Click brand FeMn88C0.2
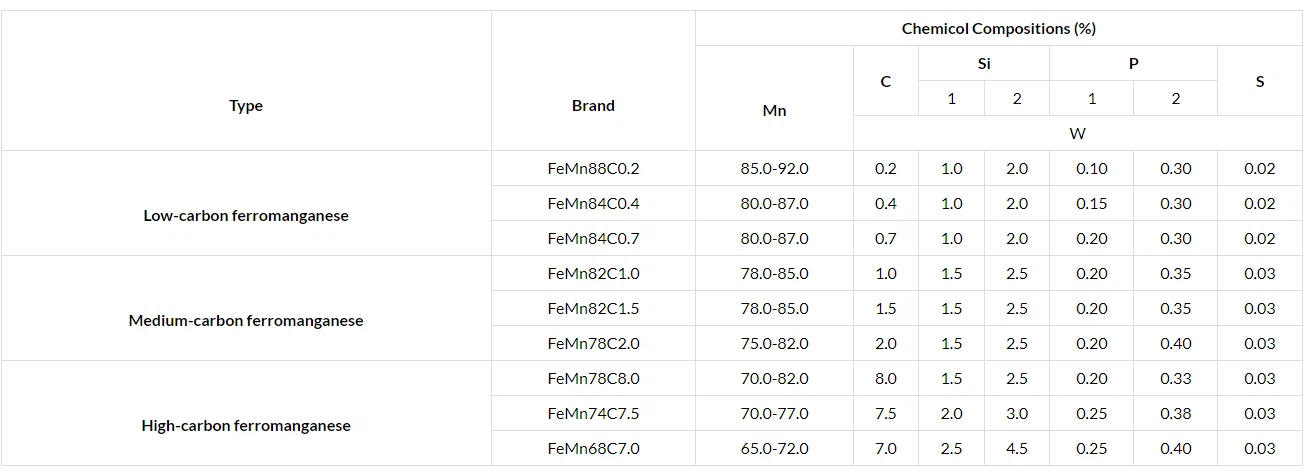Screen dimensions: 1312x475 [x=593, y=169]
